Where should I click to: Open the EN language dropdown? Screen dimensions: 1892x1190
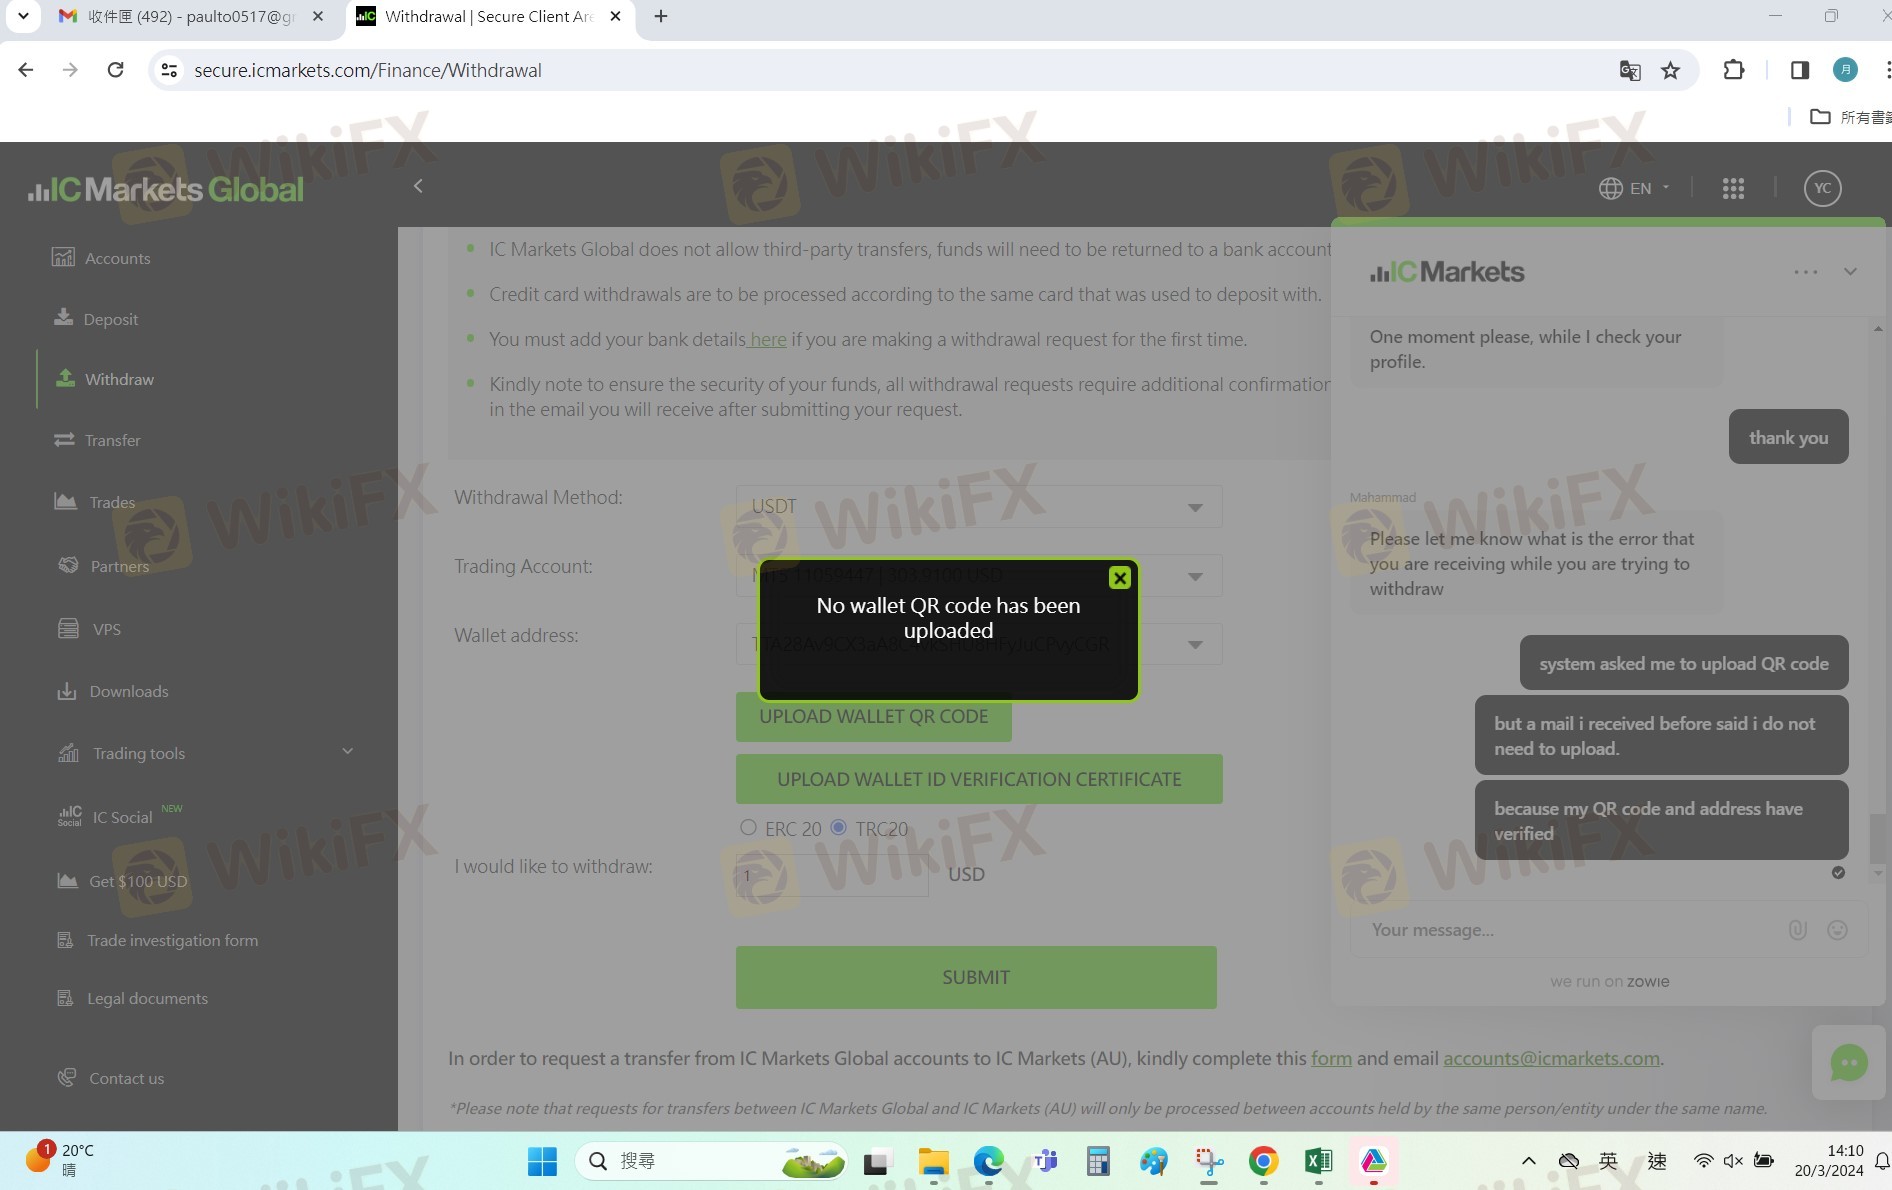[x=1634, y=188]
